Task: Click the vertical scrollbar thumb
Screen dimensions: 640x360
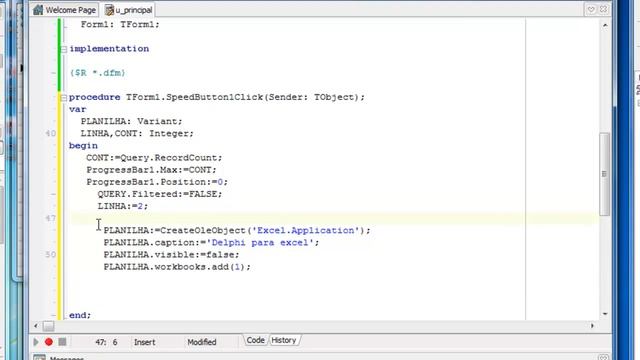Action: 604,174
